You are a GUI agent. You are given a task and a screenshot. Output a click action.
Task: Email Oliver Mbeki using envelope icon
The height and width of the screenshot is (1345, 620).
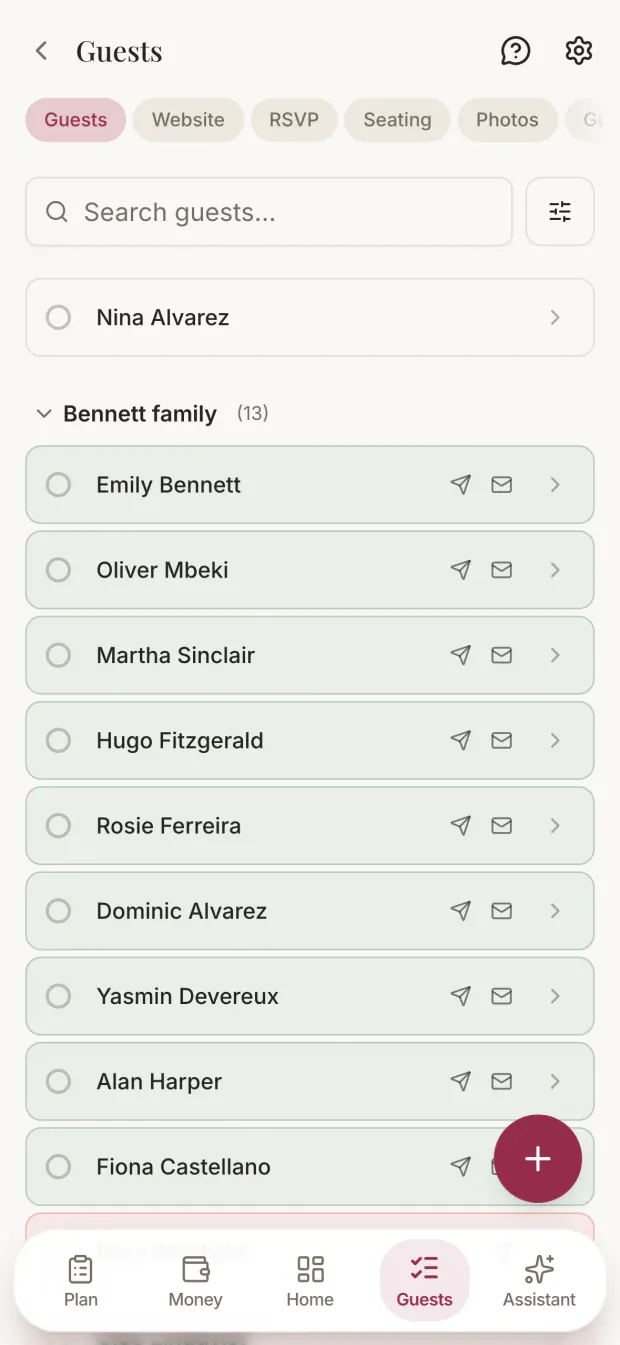coord(502,570)
